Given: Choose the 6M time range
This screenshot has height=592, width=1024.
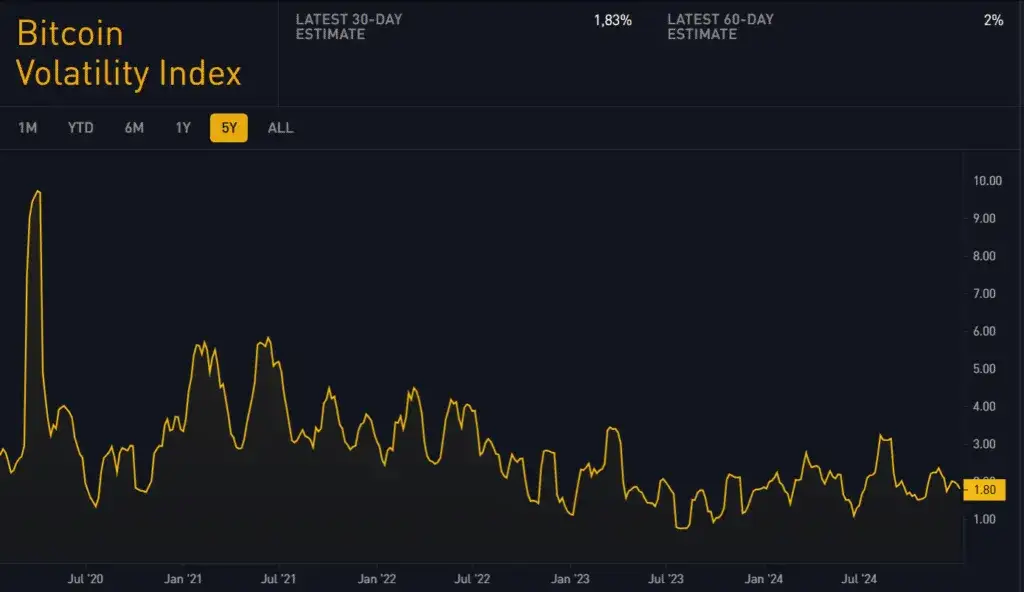Looking at the screenshot, I should tap(134, 128).
